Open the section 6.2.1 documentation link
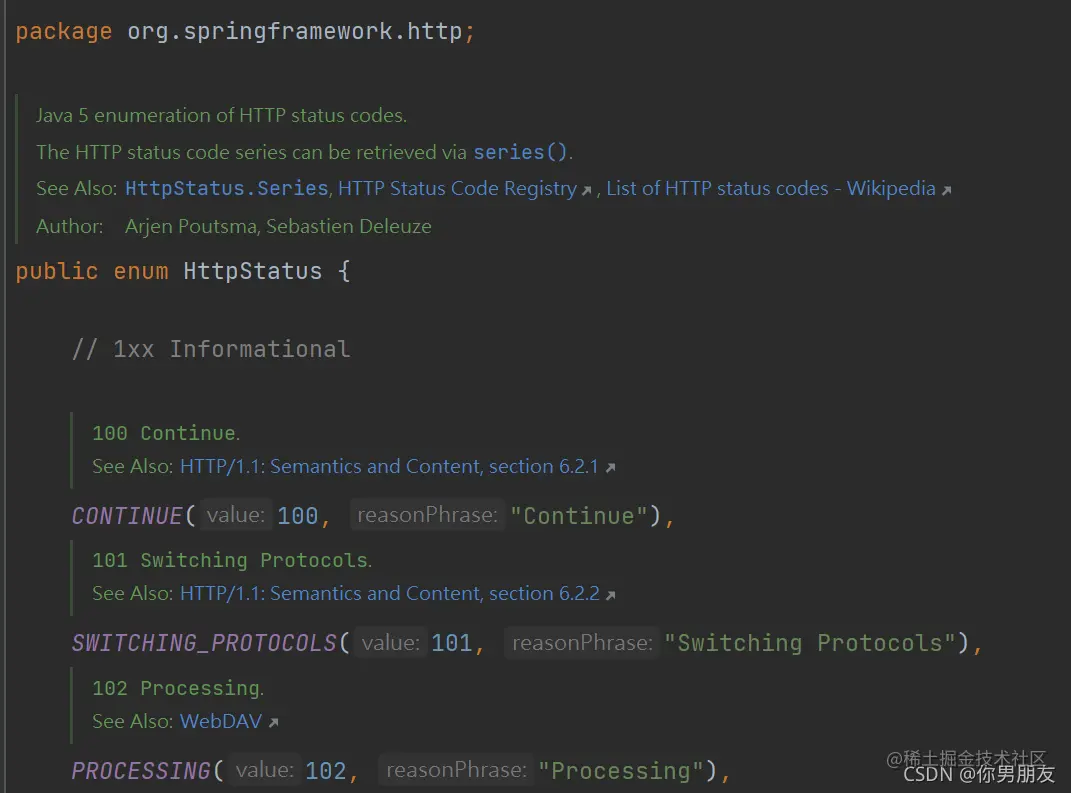Screen dimensions: 1071x793 point(389,467)
